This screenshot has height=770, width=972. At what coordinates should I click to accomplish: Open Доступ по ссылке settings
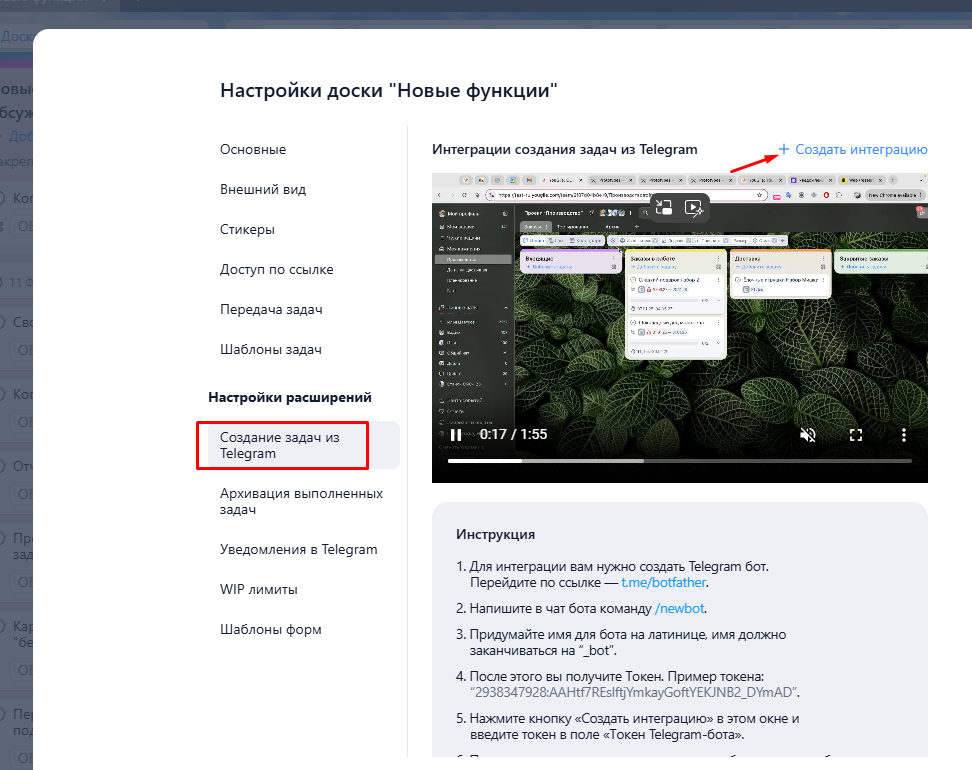[x=276, y=269]
